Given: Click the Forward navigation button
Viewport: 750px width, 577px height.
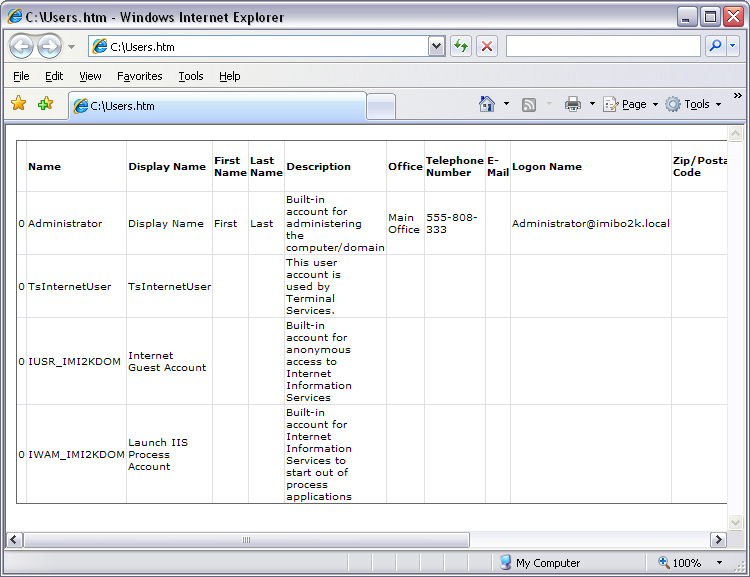Looking at the screenshot, I should click(50, 47).
